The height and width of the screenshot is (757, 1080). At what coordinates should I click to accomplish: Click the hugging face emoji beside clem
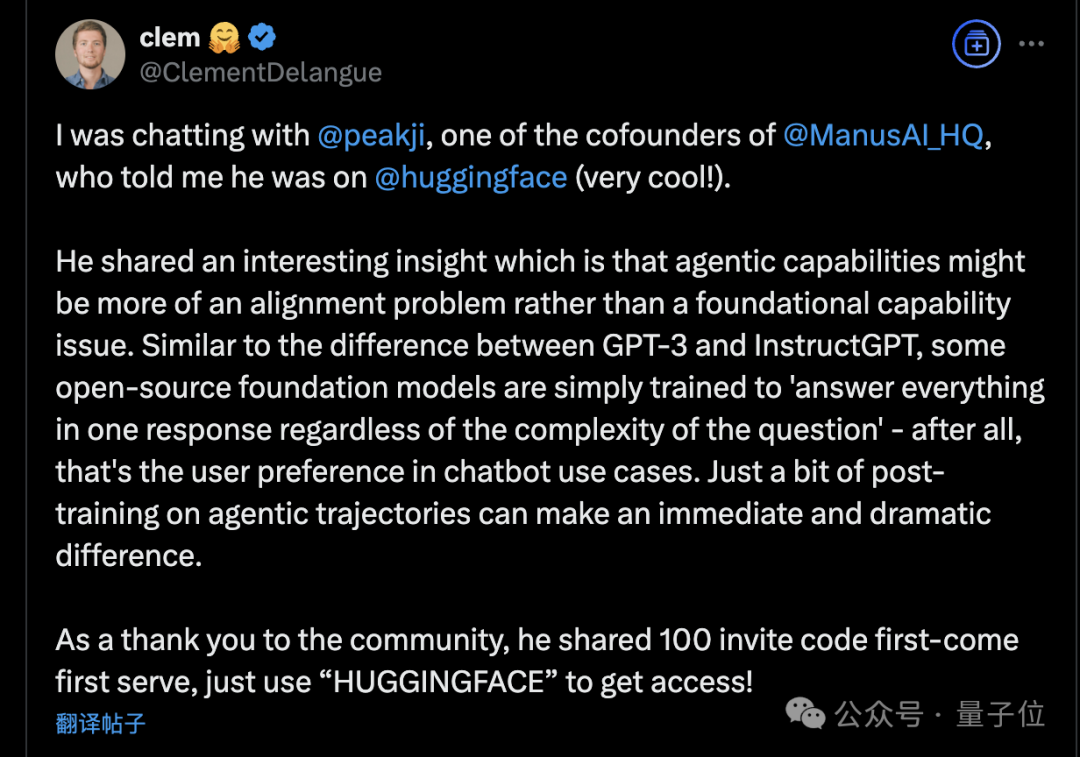pos(225,38)
